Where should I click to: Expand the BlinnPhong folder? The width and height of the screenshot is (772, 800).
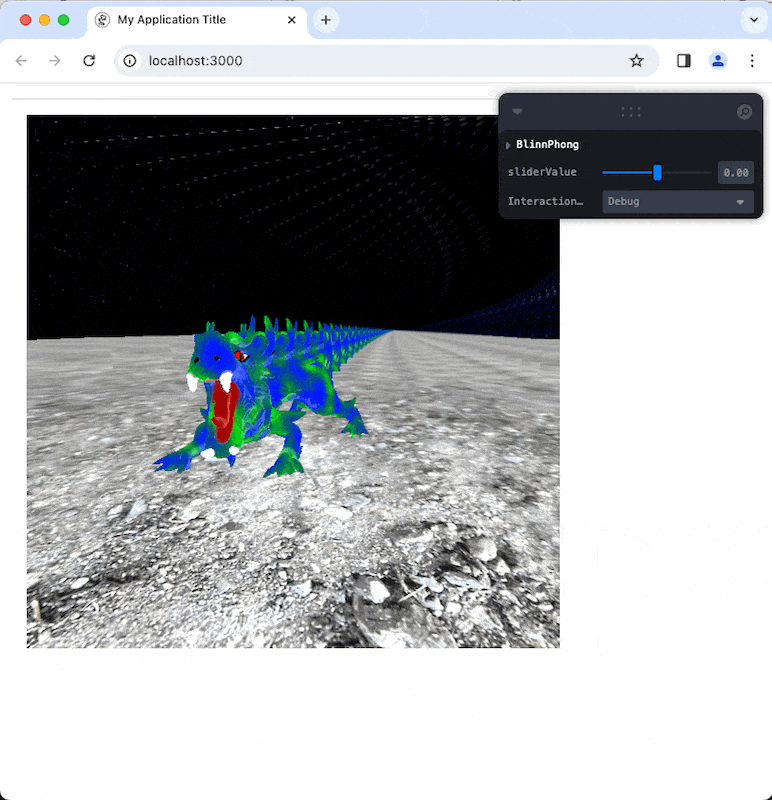508,145
